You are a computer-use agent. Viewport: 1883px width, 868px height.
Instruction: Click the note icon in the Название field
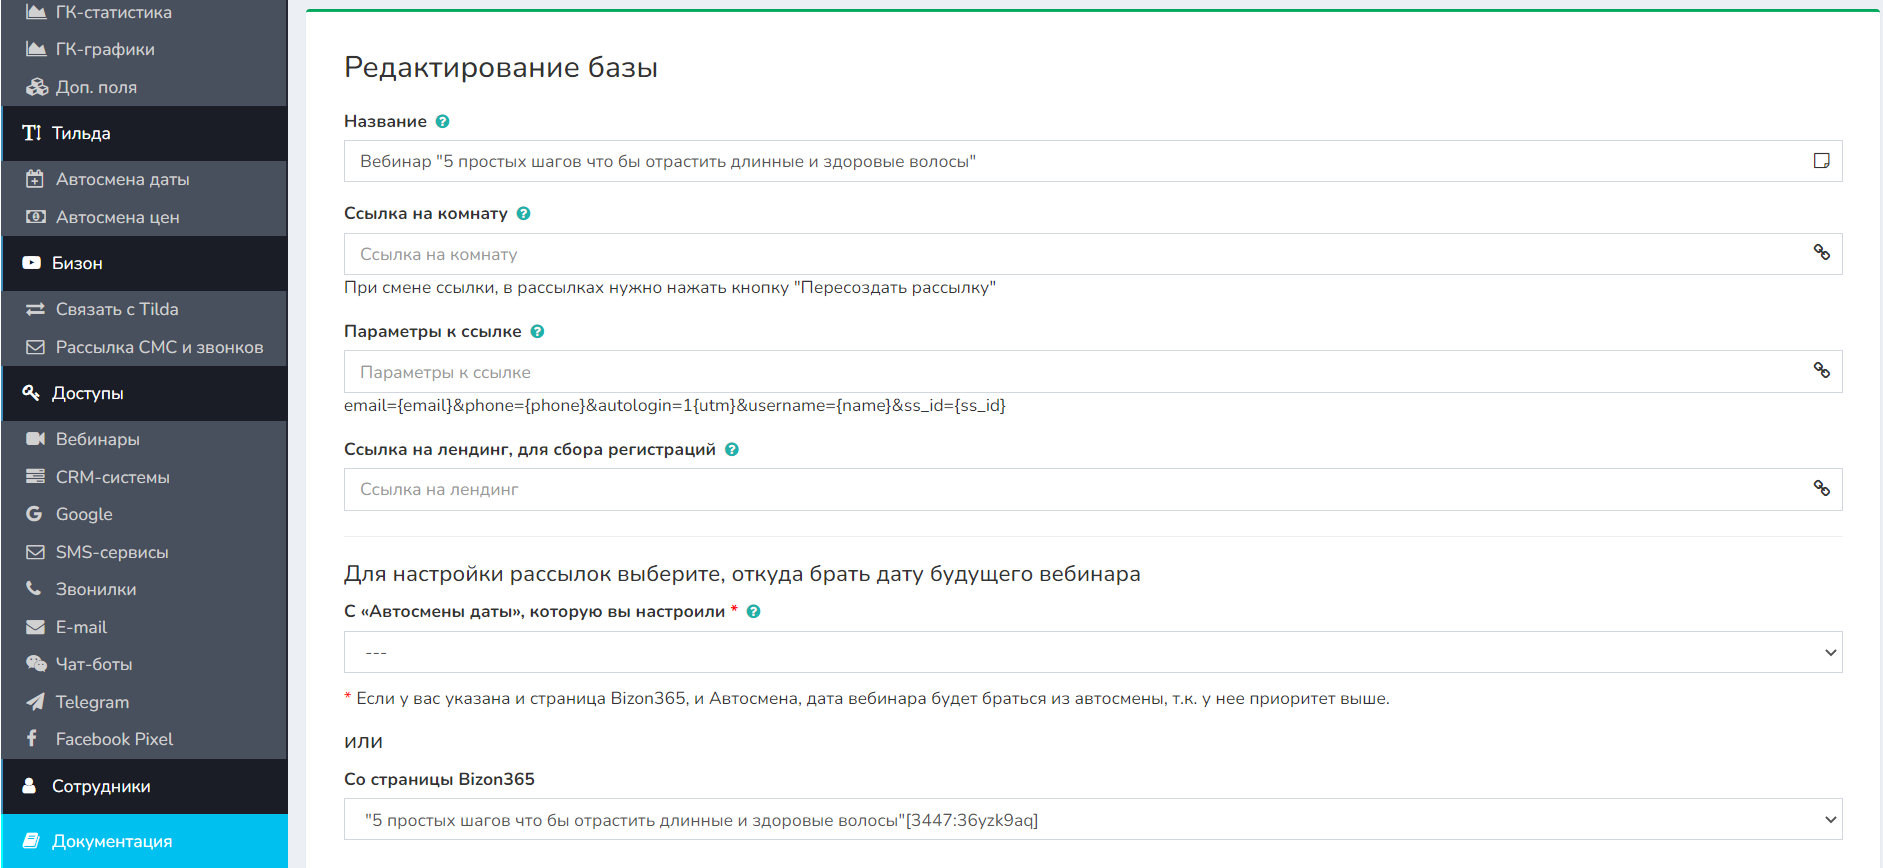[1821, 161]
